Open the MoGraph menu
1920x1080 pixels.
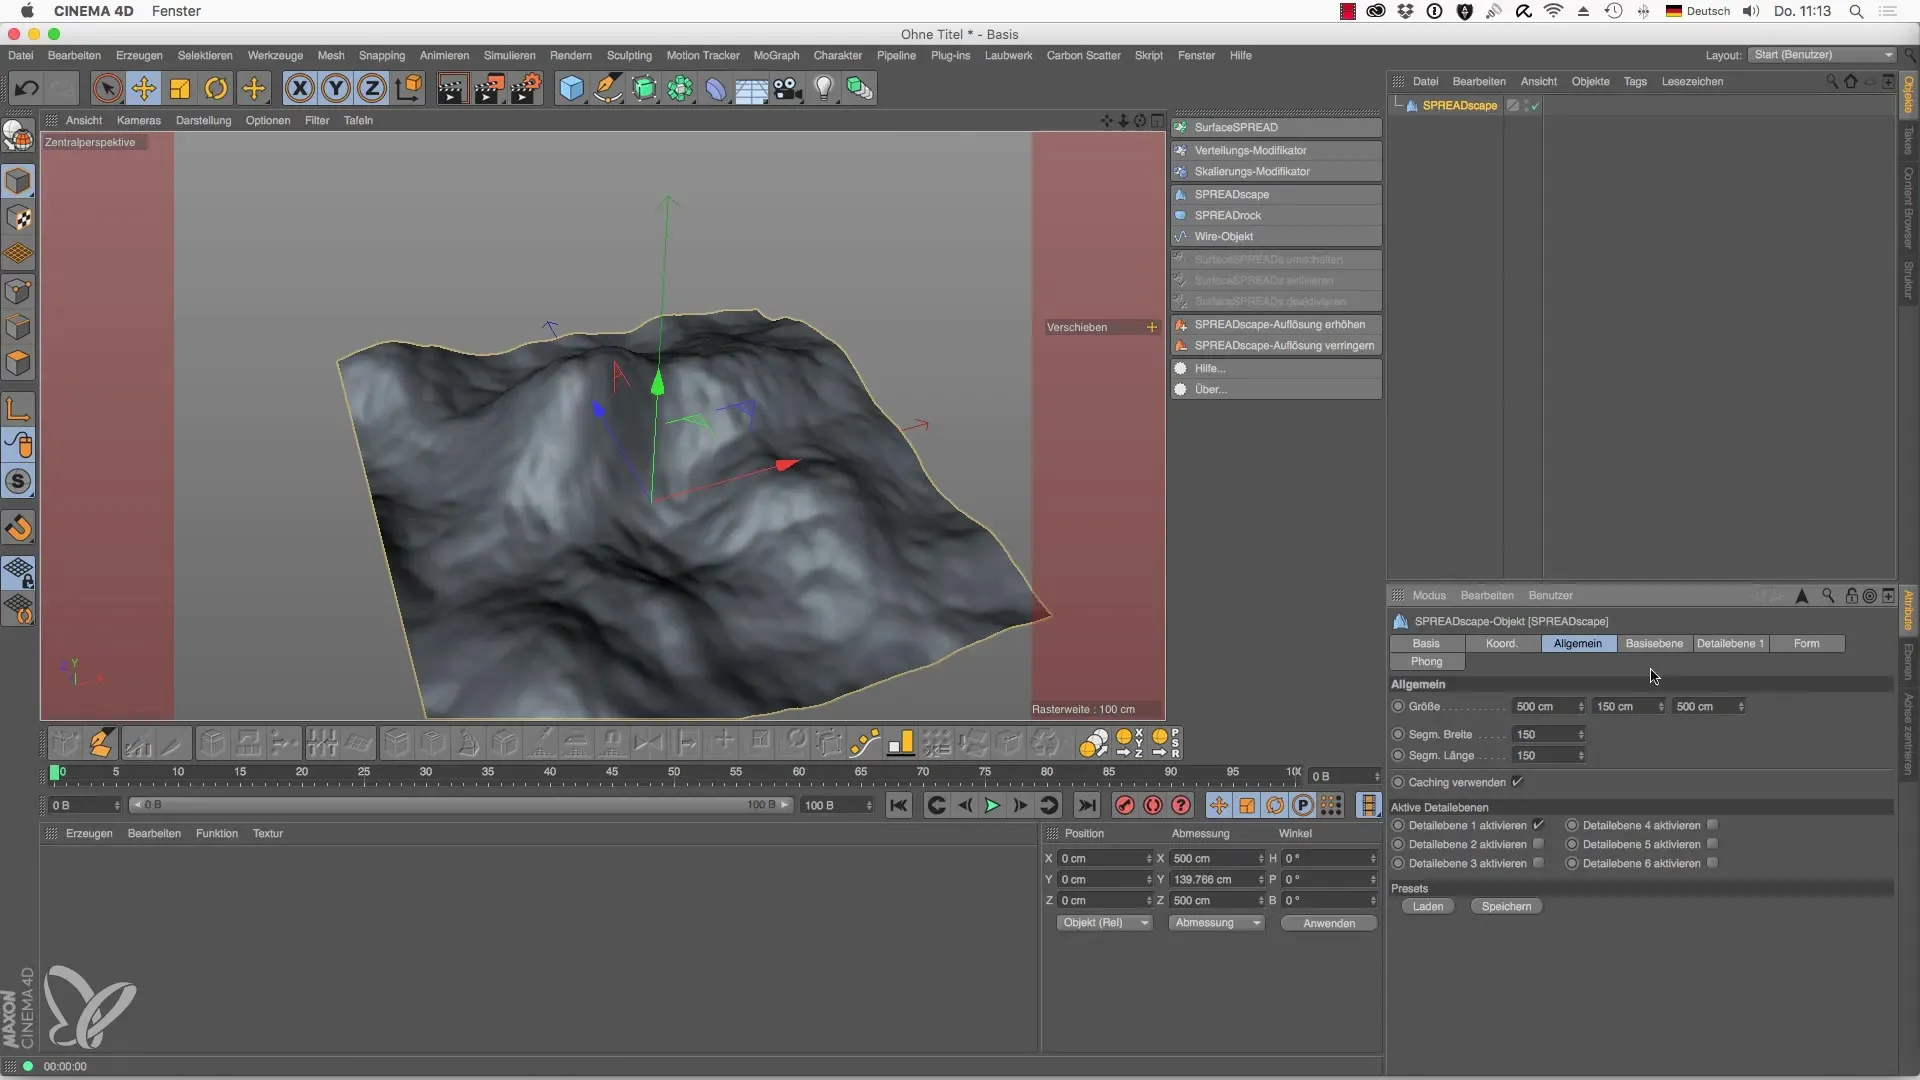click(x=776, y=56)
